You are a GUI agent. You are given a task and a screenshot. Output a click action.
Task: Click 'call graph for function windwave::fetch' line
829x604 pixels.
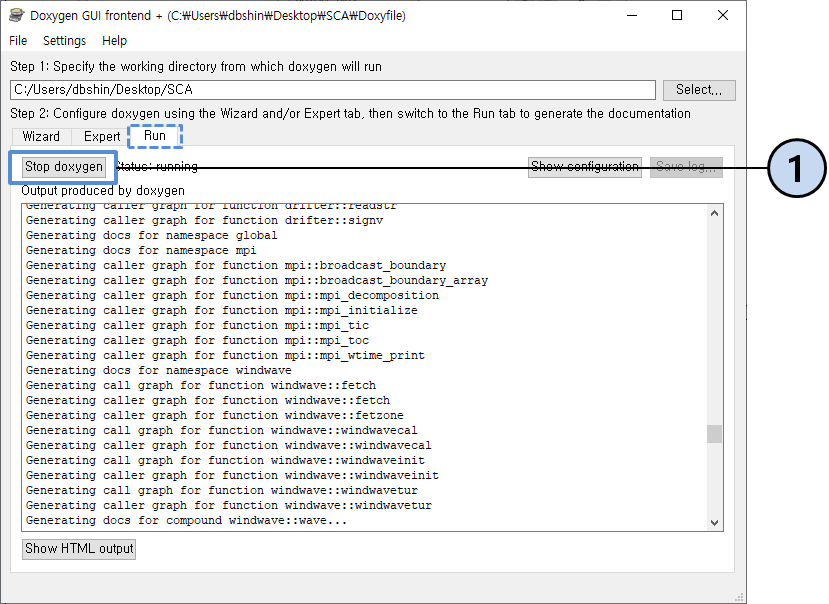[x=201, y=385]
